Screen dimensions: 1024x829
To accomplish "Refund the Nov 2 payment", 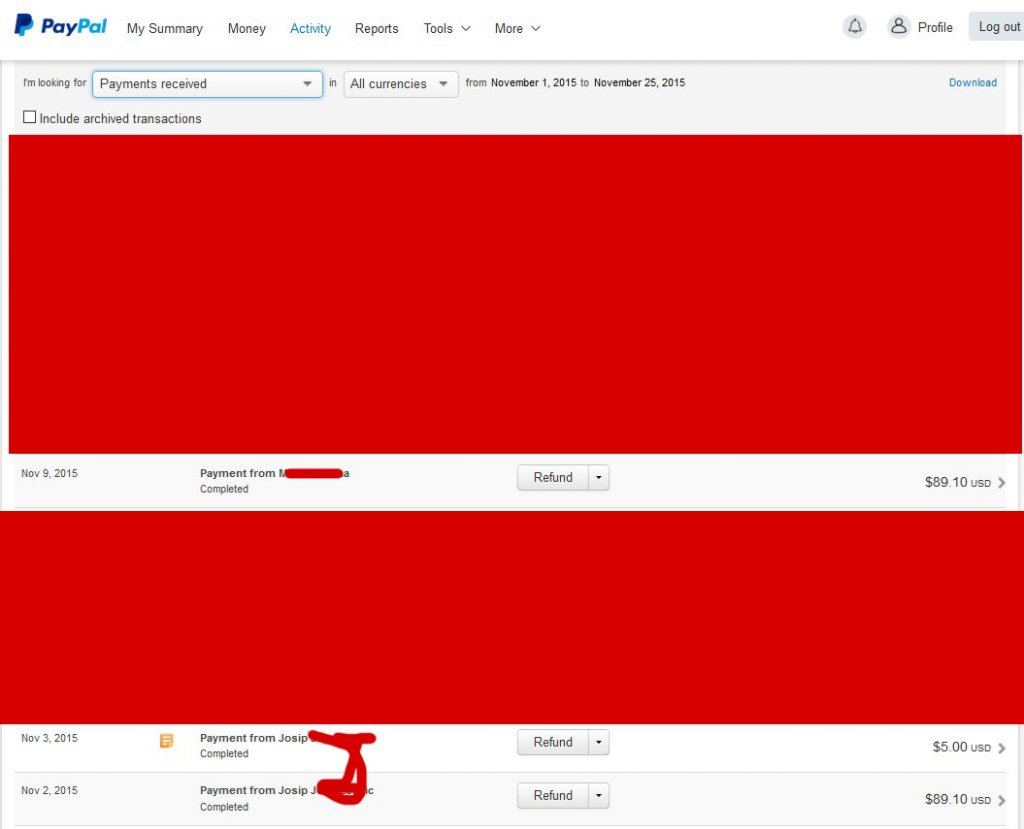I will 553,795.
